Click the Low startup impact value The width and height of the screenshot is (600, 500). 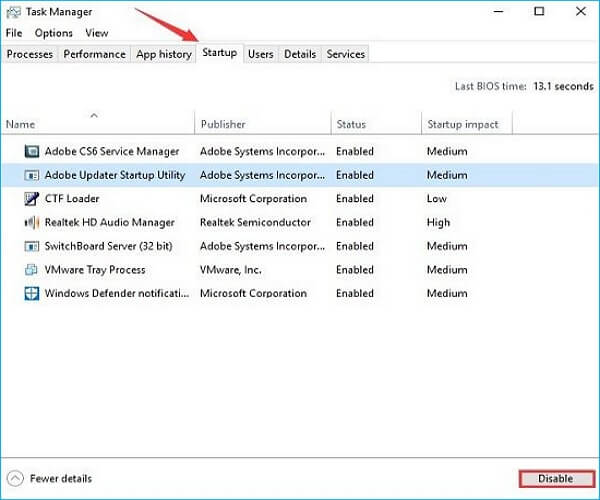pyautogui.click(x=437, y=199)
